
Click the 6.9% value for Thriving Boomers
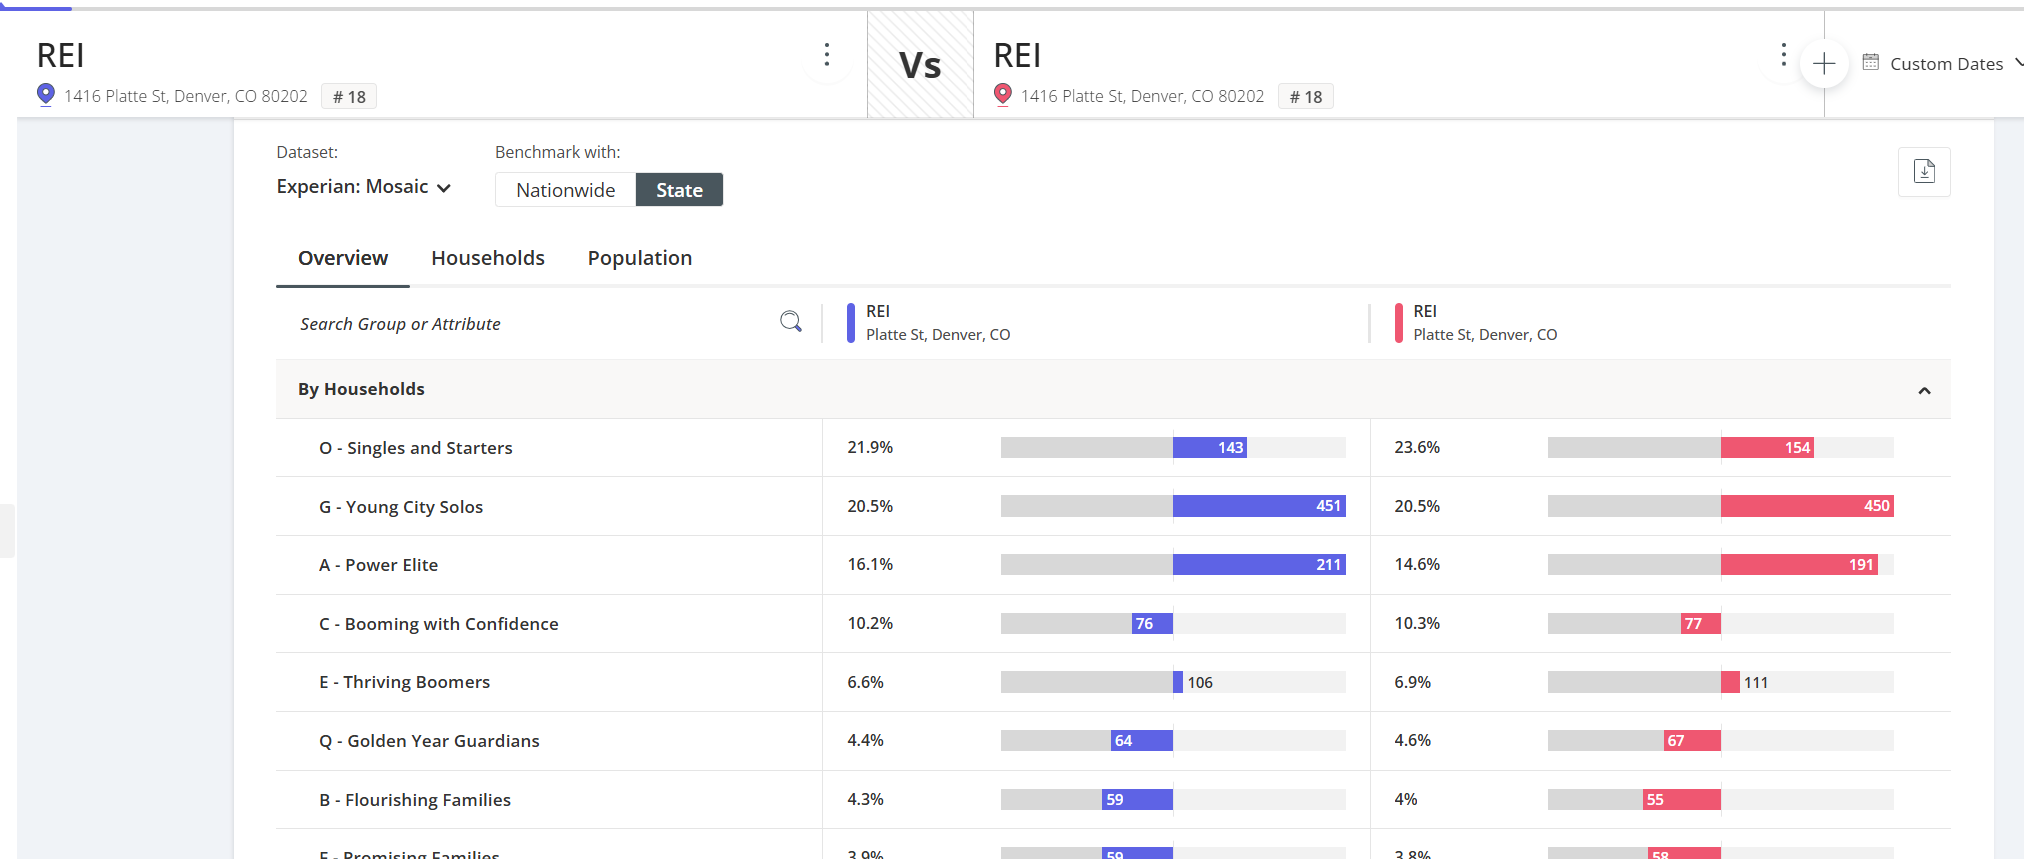tap(1412, 682)
